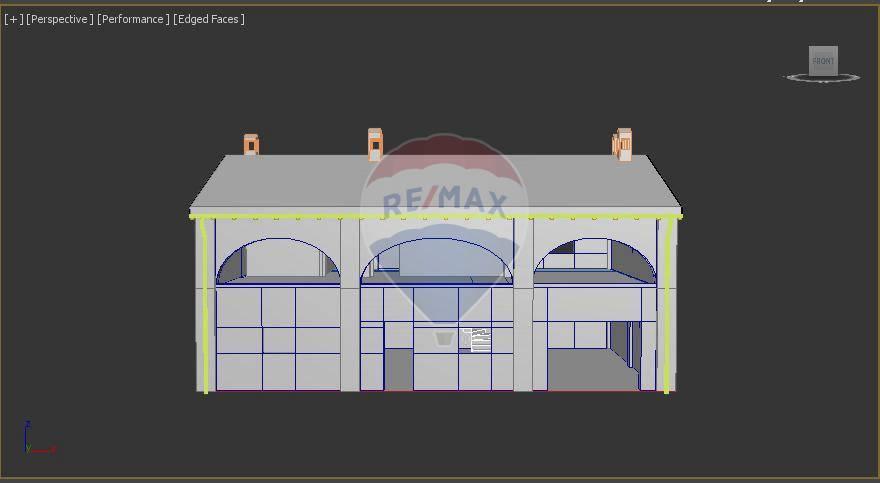The width and height of the screenshot is (880, 483).
Task: Select the yellow horizontal roof gutter
Action: coord(300,216)
